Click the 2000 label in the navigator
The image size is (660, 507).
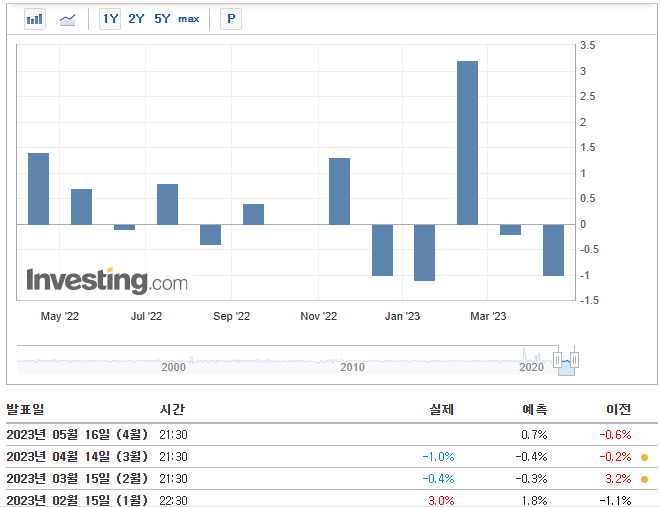(x=173, y=367)
